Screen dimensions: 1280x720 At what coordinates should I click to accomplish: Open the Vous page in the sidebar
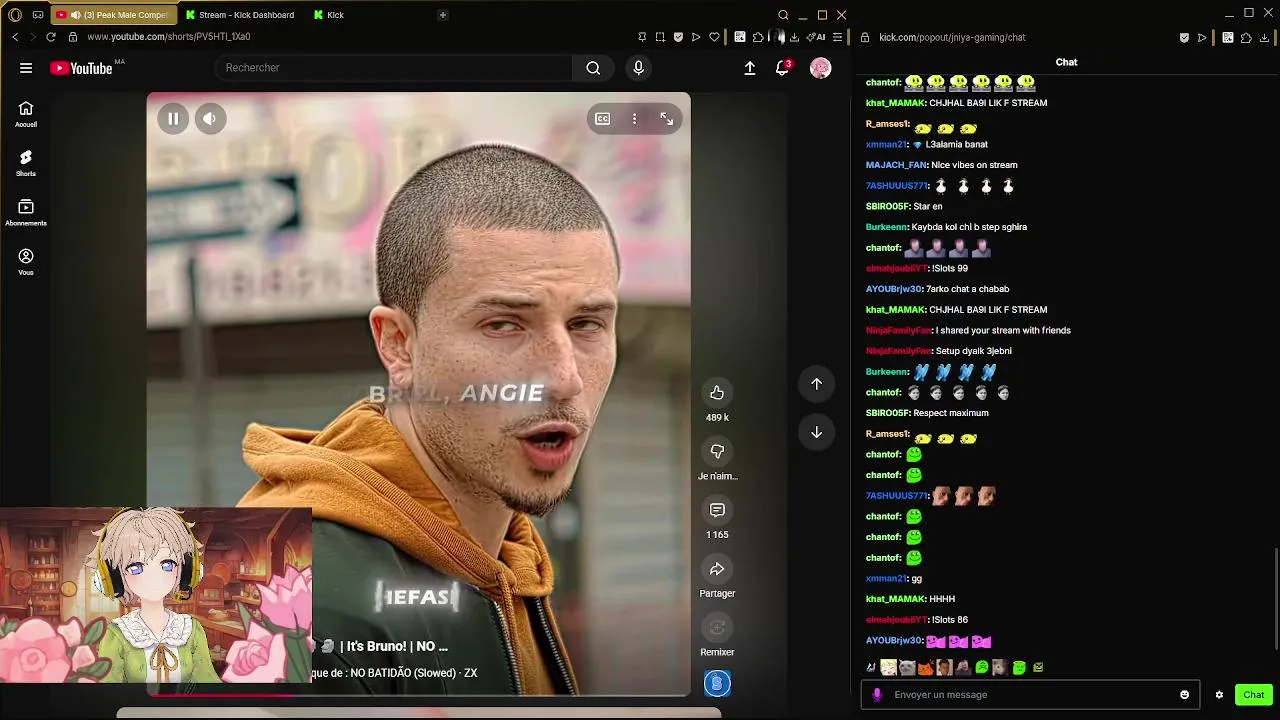pos(26,262)
